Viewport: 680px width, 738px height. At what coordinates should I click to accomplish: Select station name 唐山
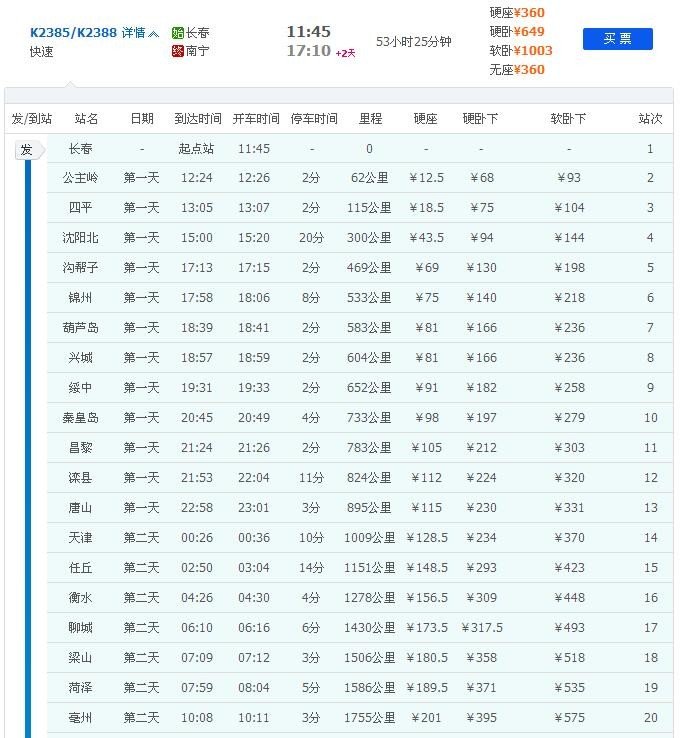80,508
